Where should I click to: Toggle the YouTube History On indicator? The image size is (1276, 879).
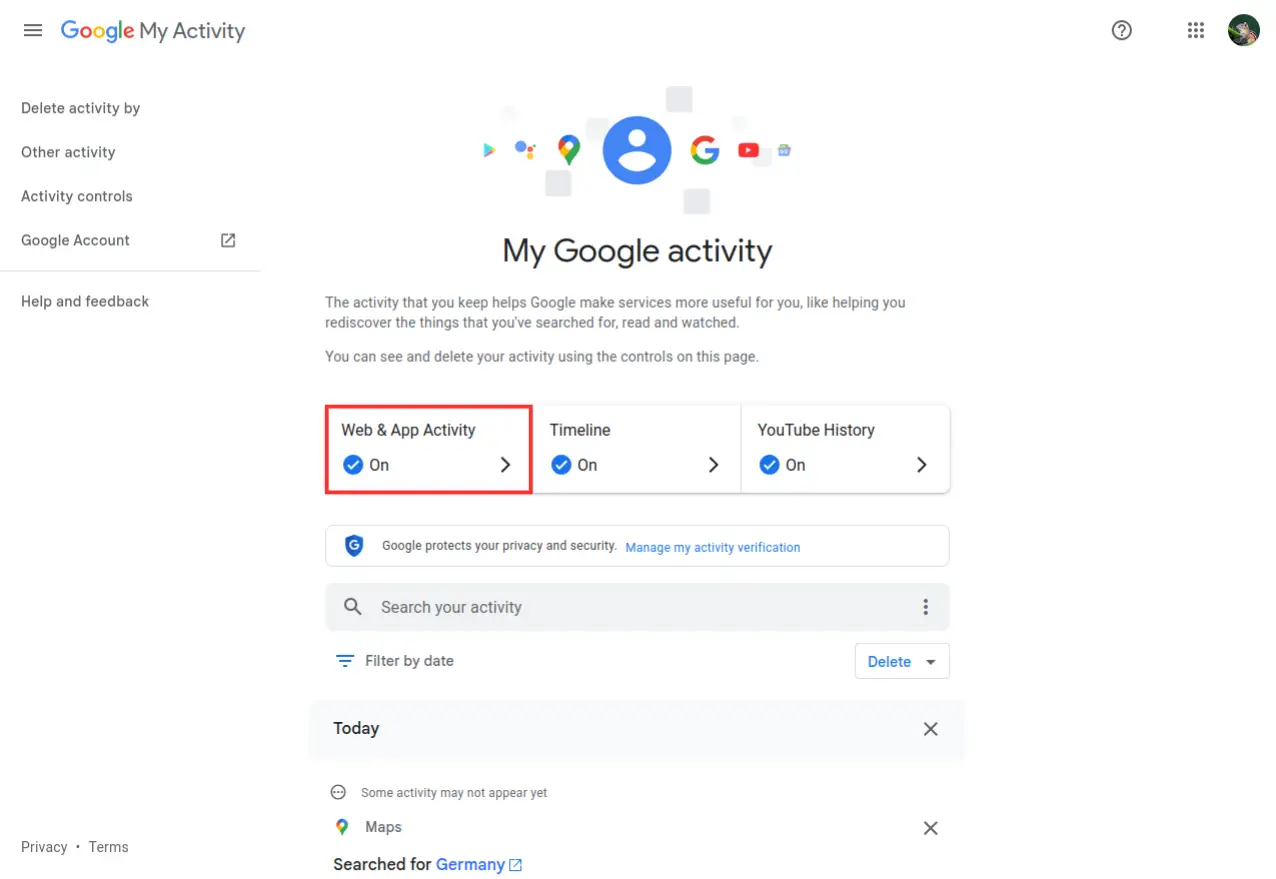(769, 464)
